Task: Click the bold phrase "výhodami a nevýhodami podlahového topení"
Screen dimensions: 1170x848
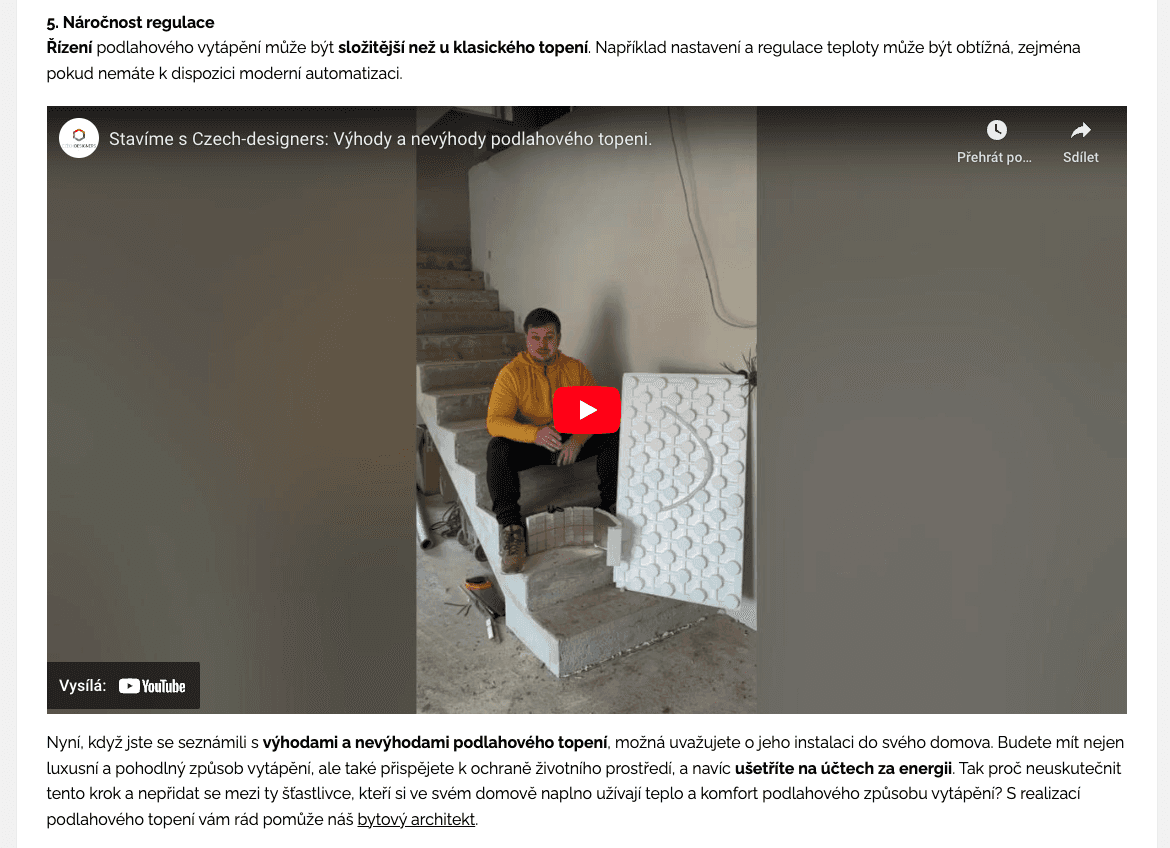Action: [x=435, y=743]
